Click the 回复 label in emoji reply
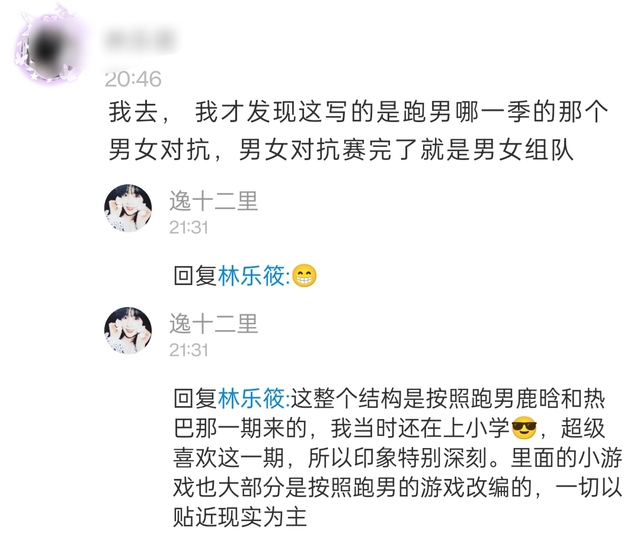 tap(195, 276)
